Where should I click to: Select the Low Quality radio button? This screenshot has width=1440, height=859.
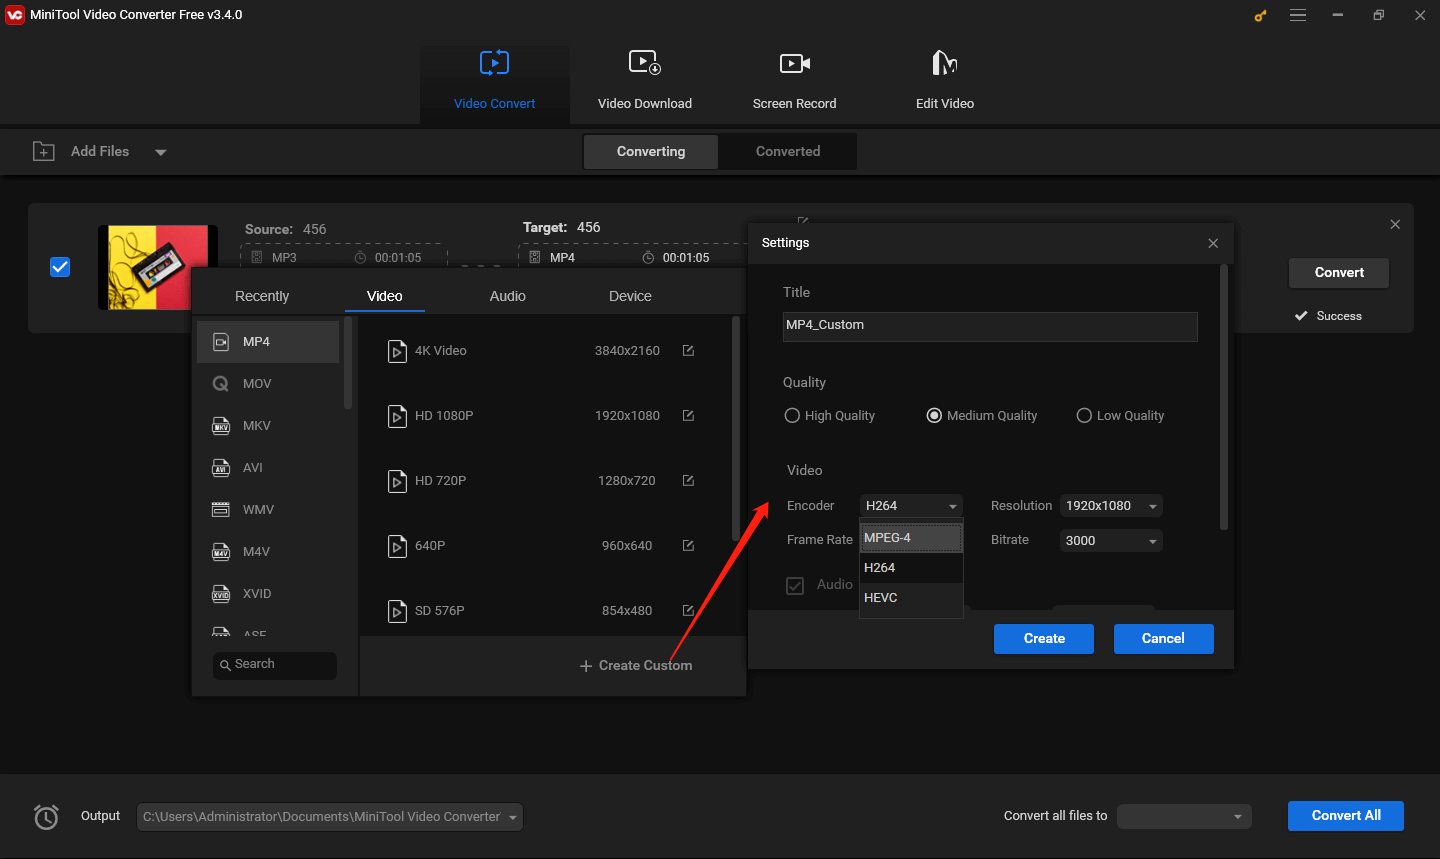[1084, 415]
